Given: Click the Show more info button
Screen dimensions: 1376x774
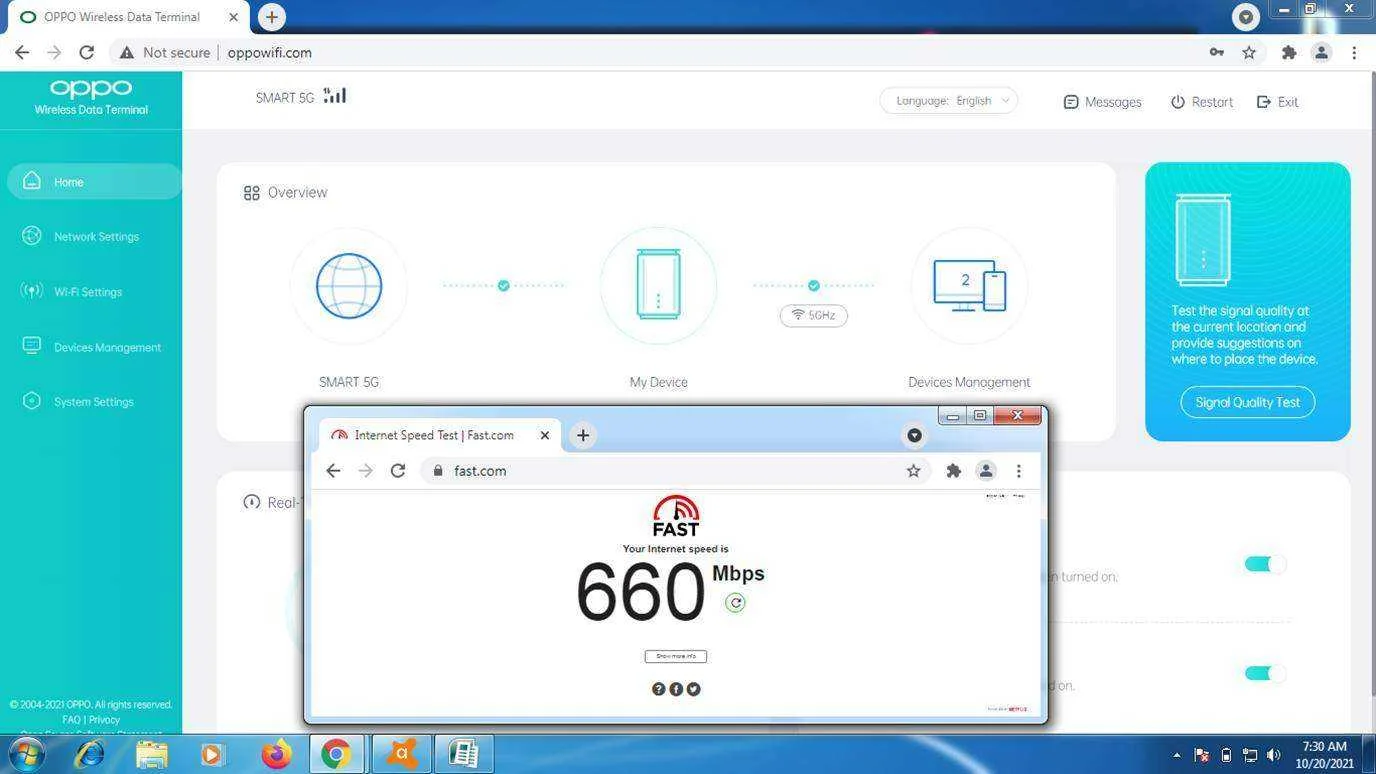Looking at the screenshot, I should point(676,656).
